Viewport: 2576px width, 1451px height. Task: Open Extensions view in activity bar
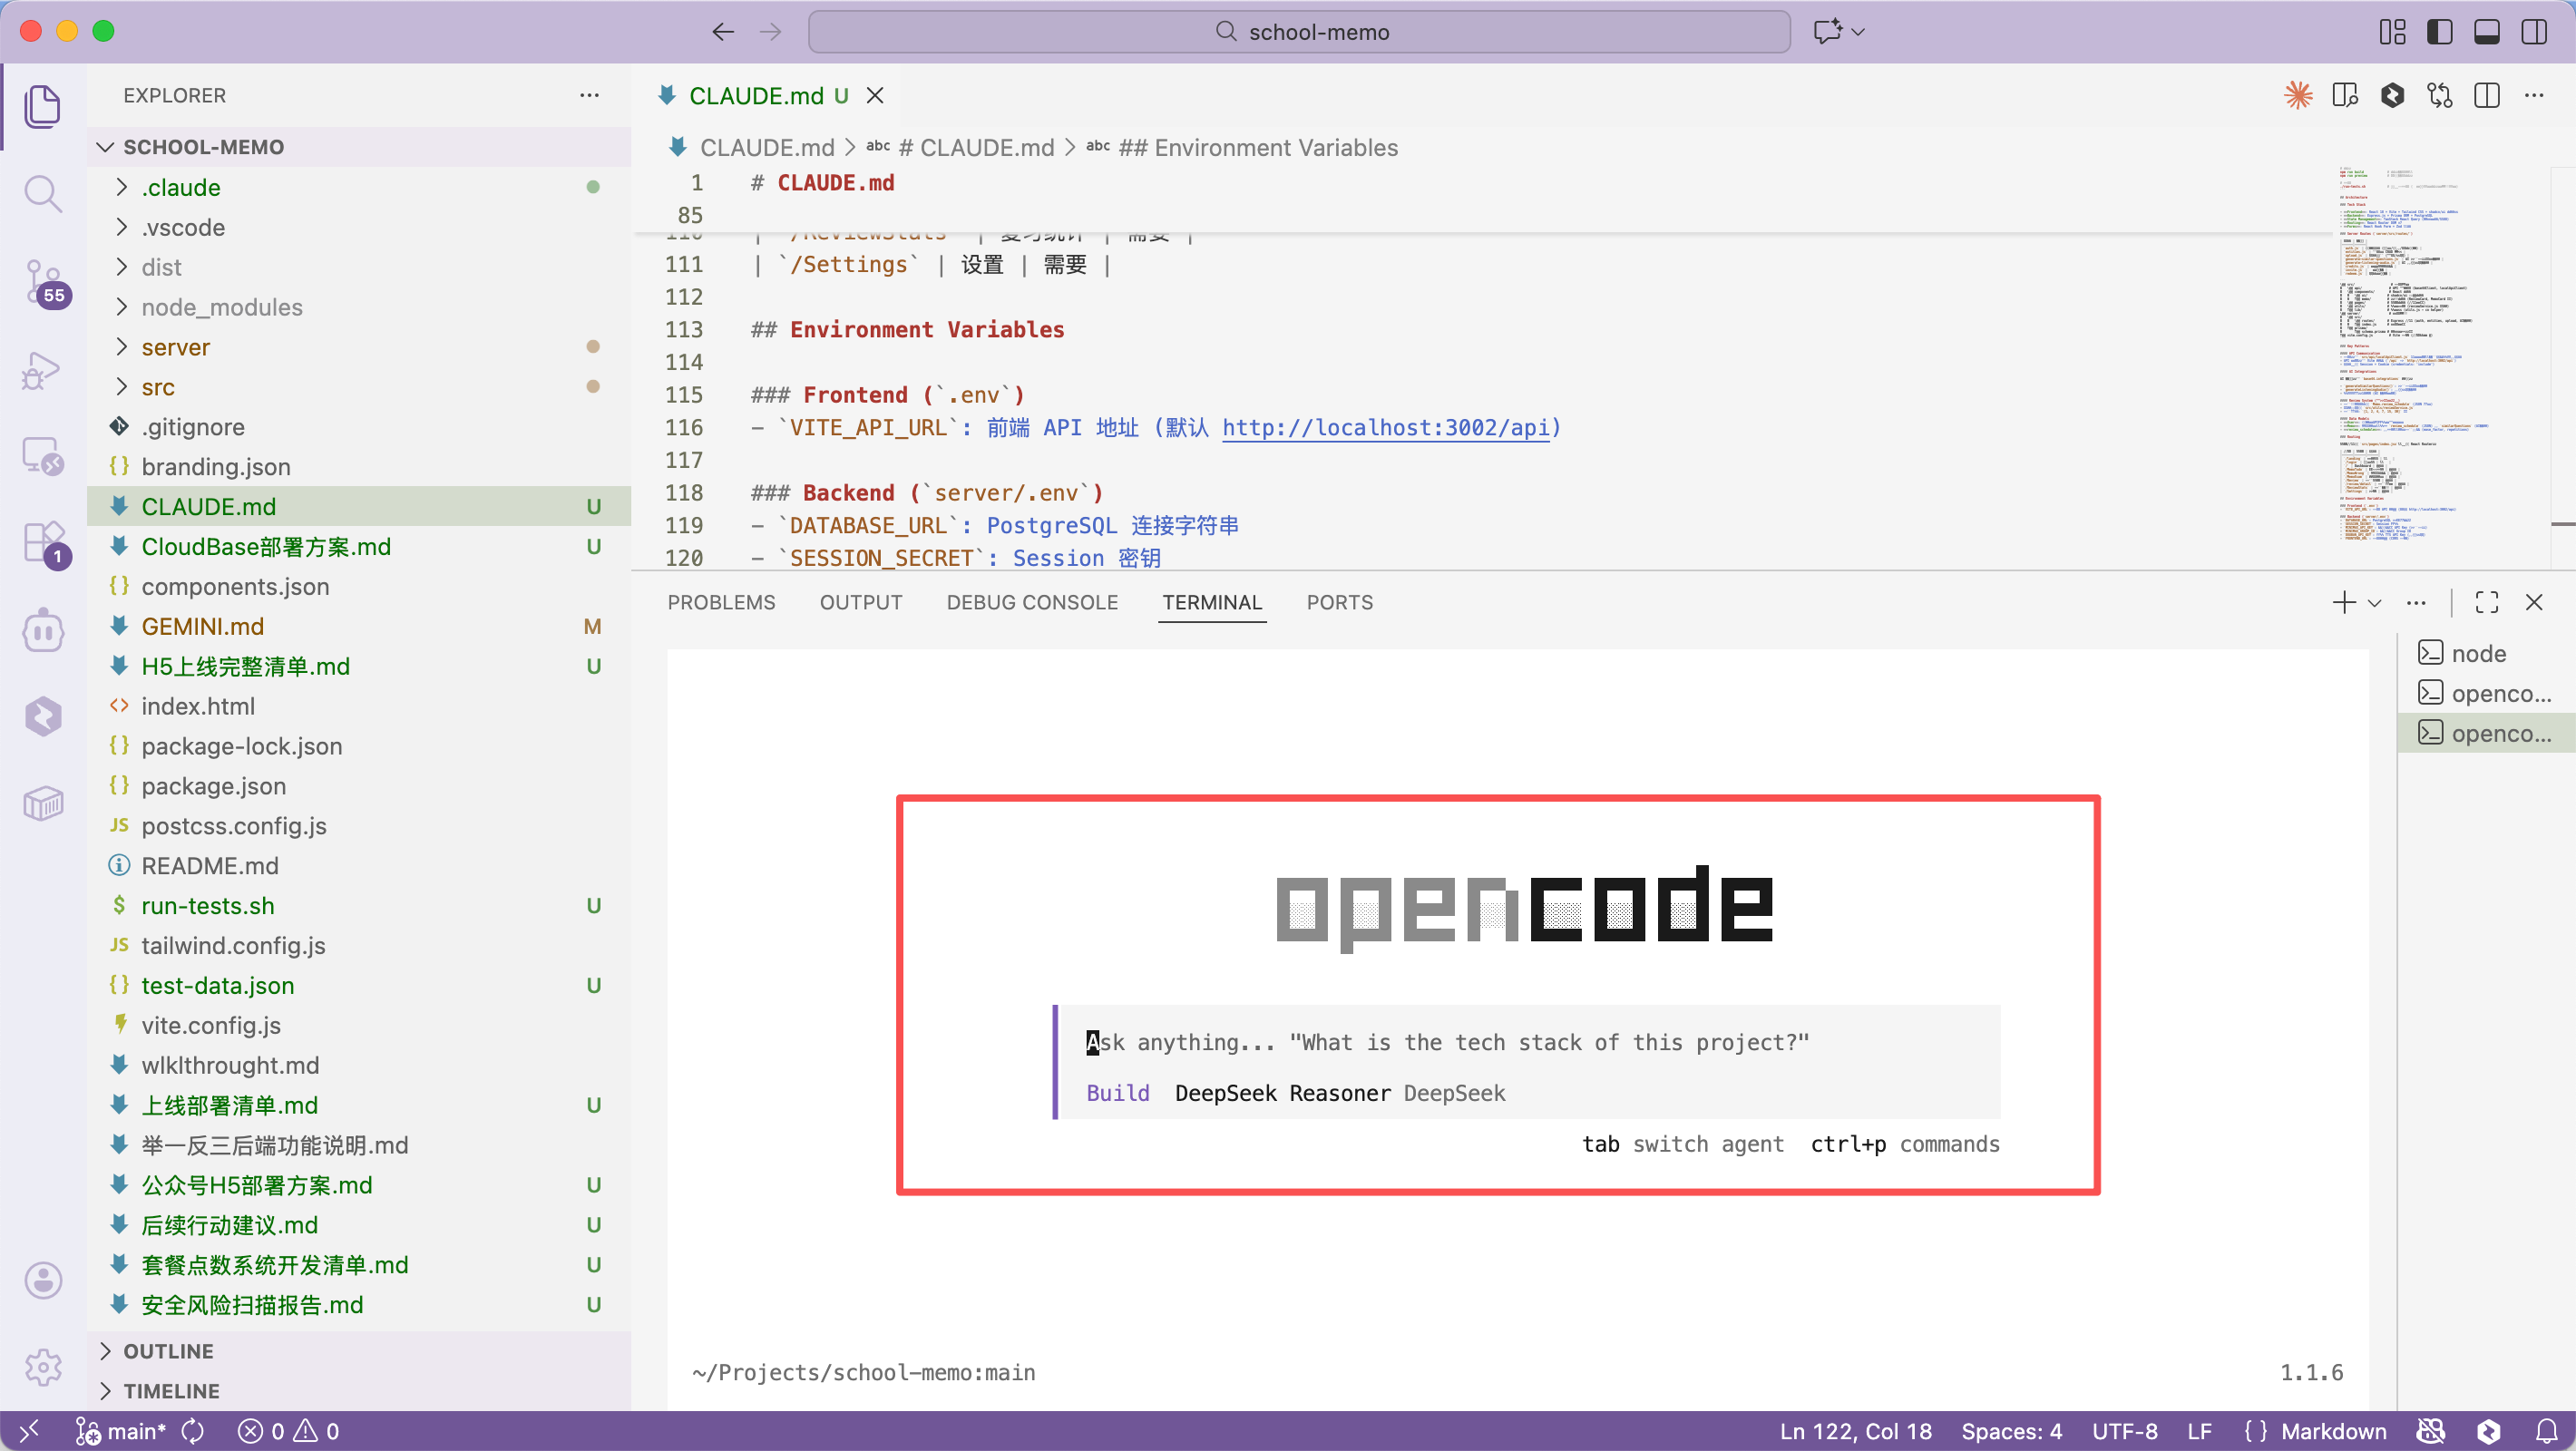click(43, 543)
